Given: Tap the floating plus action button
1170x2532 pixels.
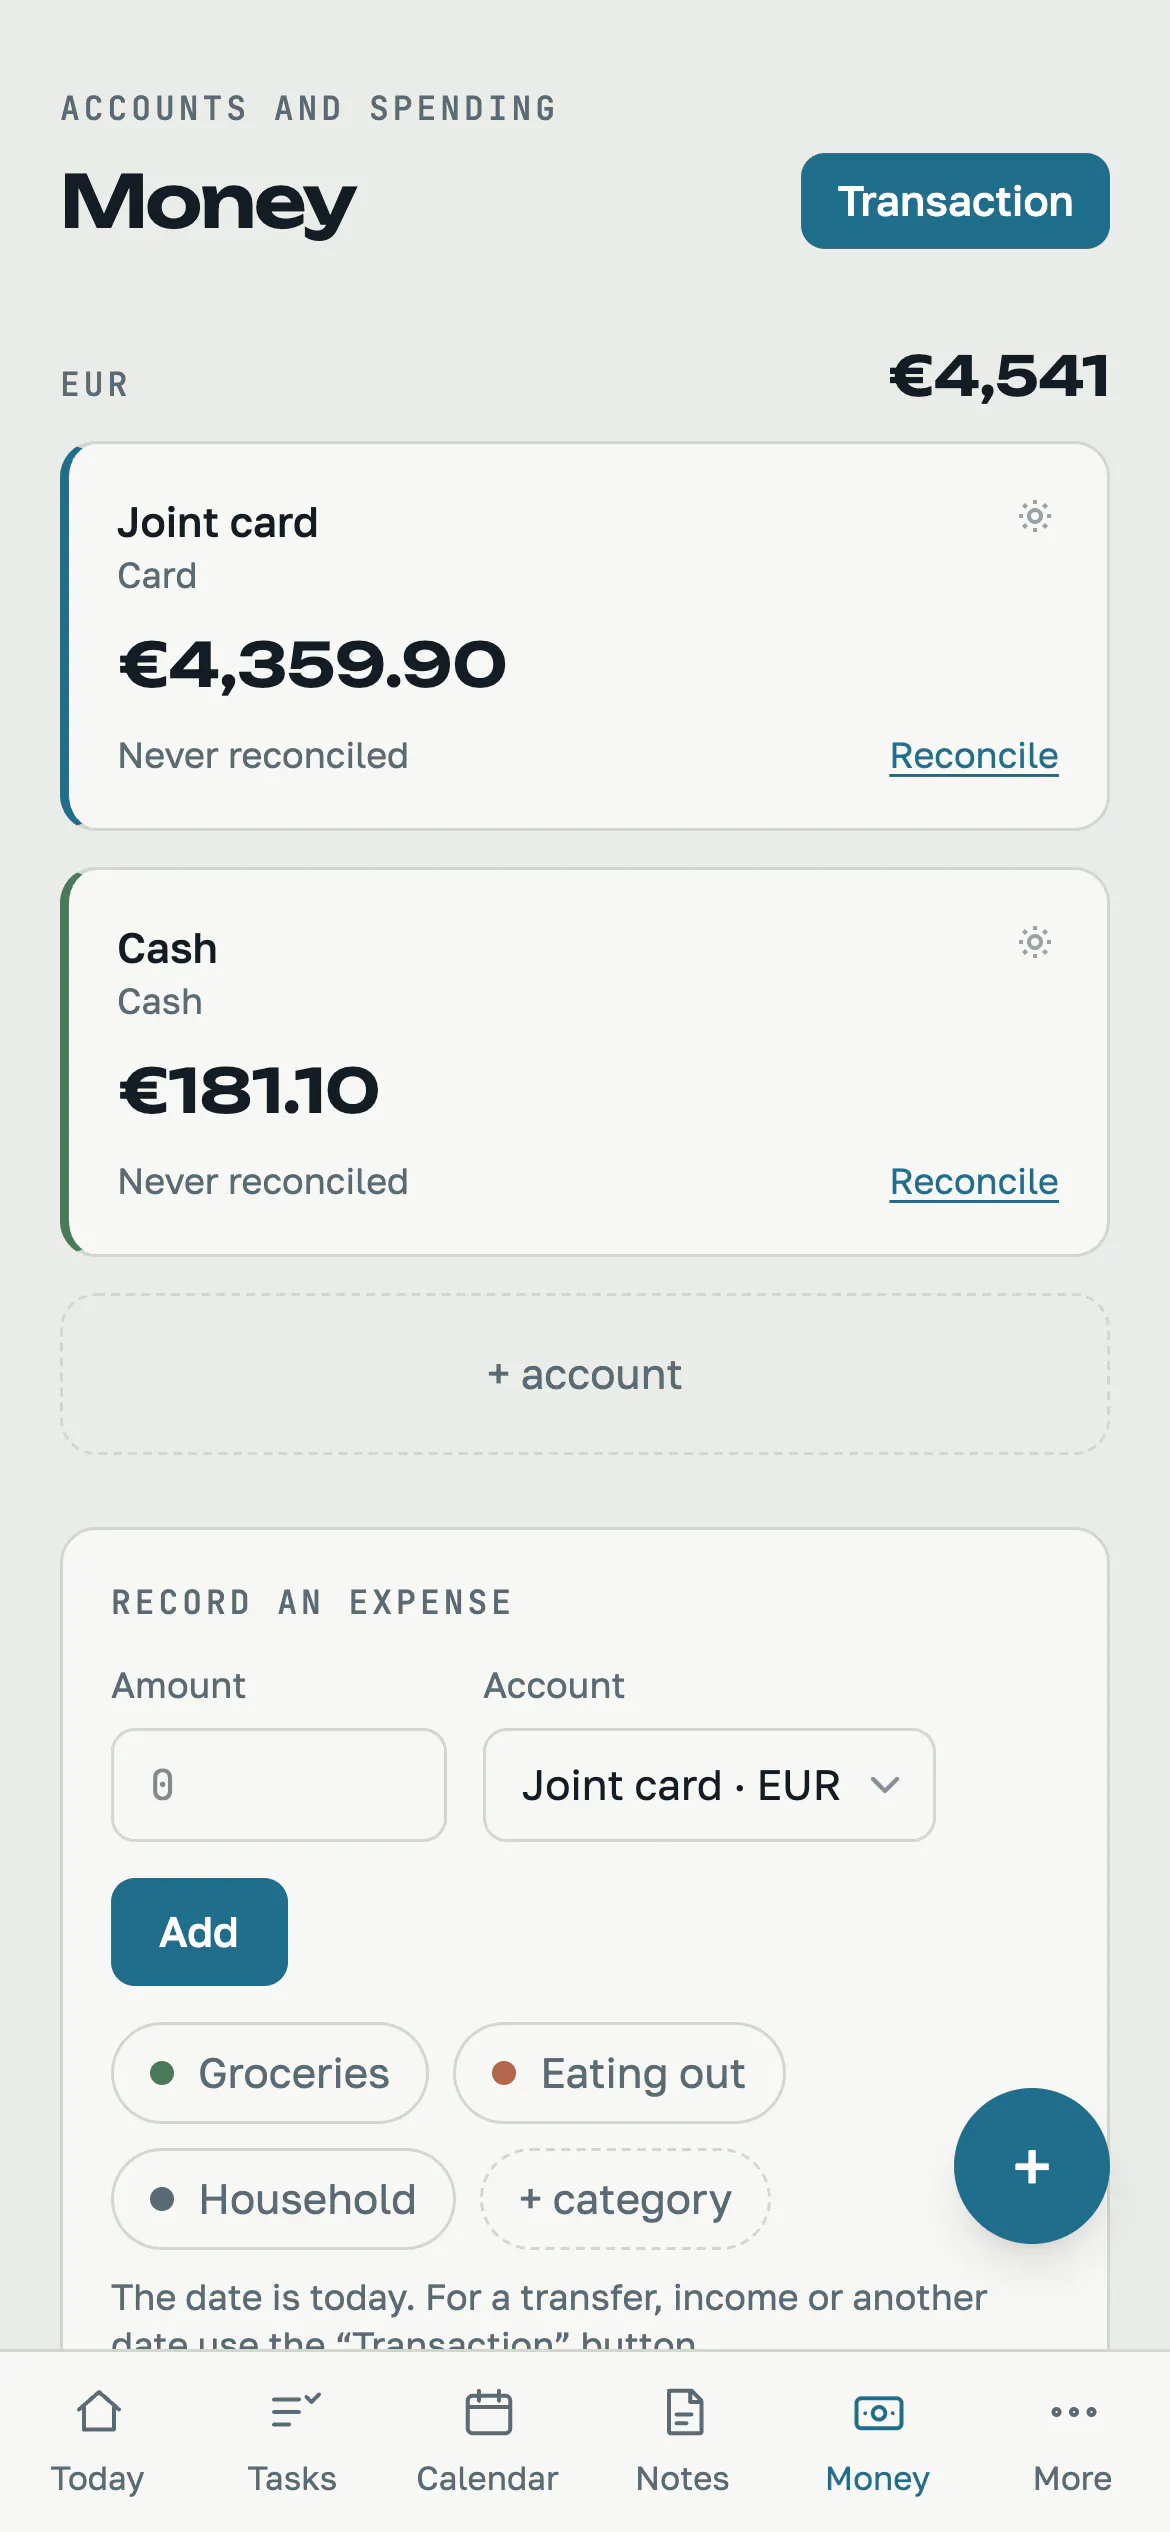Looking at the screenshot, I should [1031, 2166].
